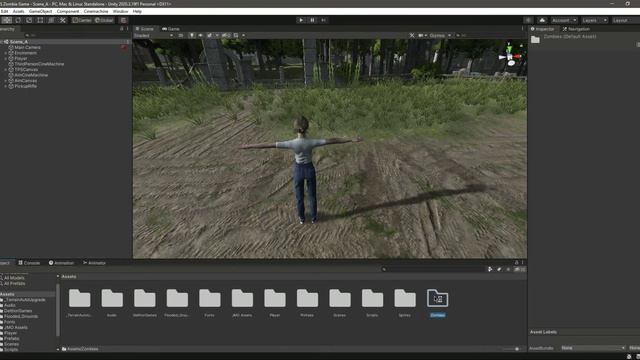Viewport: 640px width, 360px height.
Task: Open component tools crossed-wrench icon
Action: (x=412, y=36)
